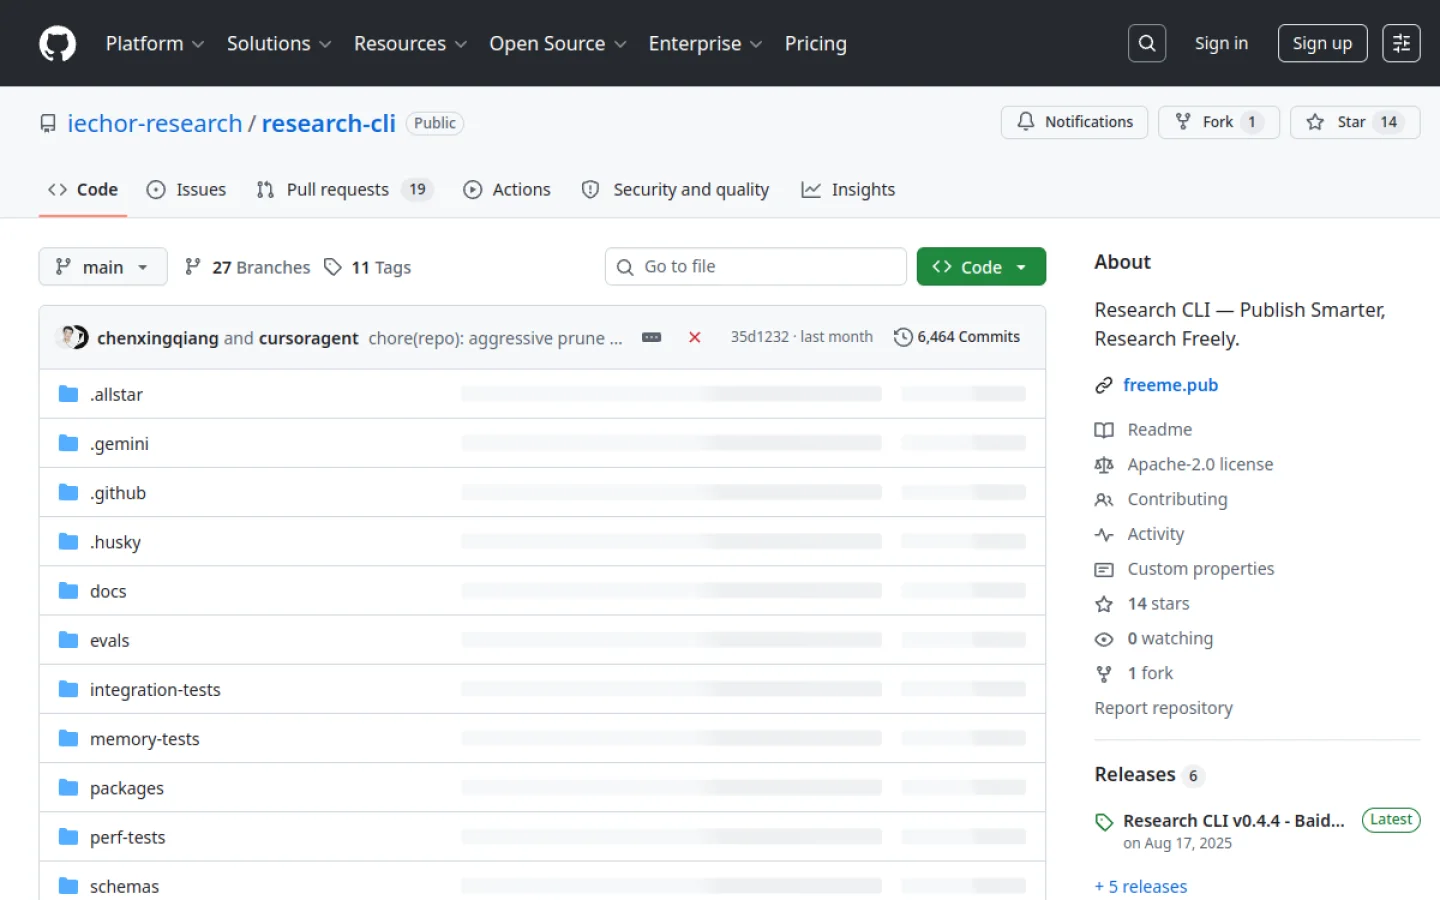1440x900 pixels.
Task: Open the Research CLI v0.4.4 release title
Action: pos(1234,821)
